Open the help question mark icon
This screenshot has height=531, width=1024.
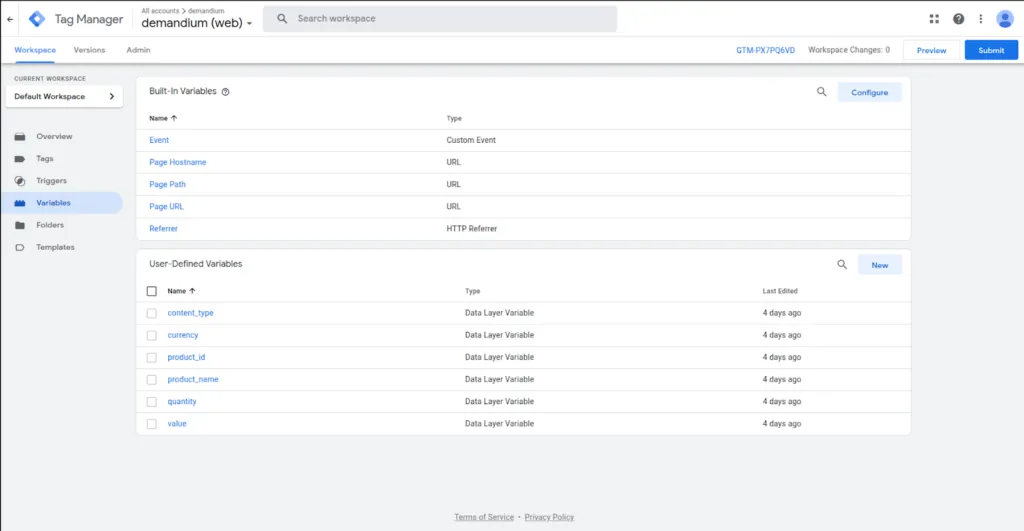pyautogui.click(x=958, y=19)
